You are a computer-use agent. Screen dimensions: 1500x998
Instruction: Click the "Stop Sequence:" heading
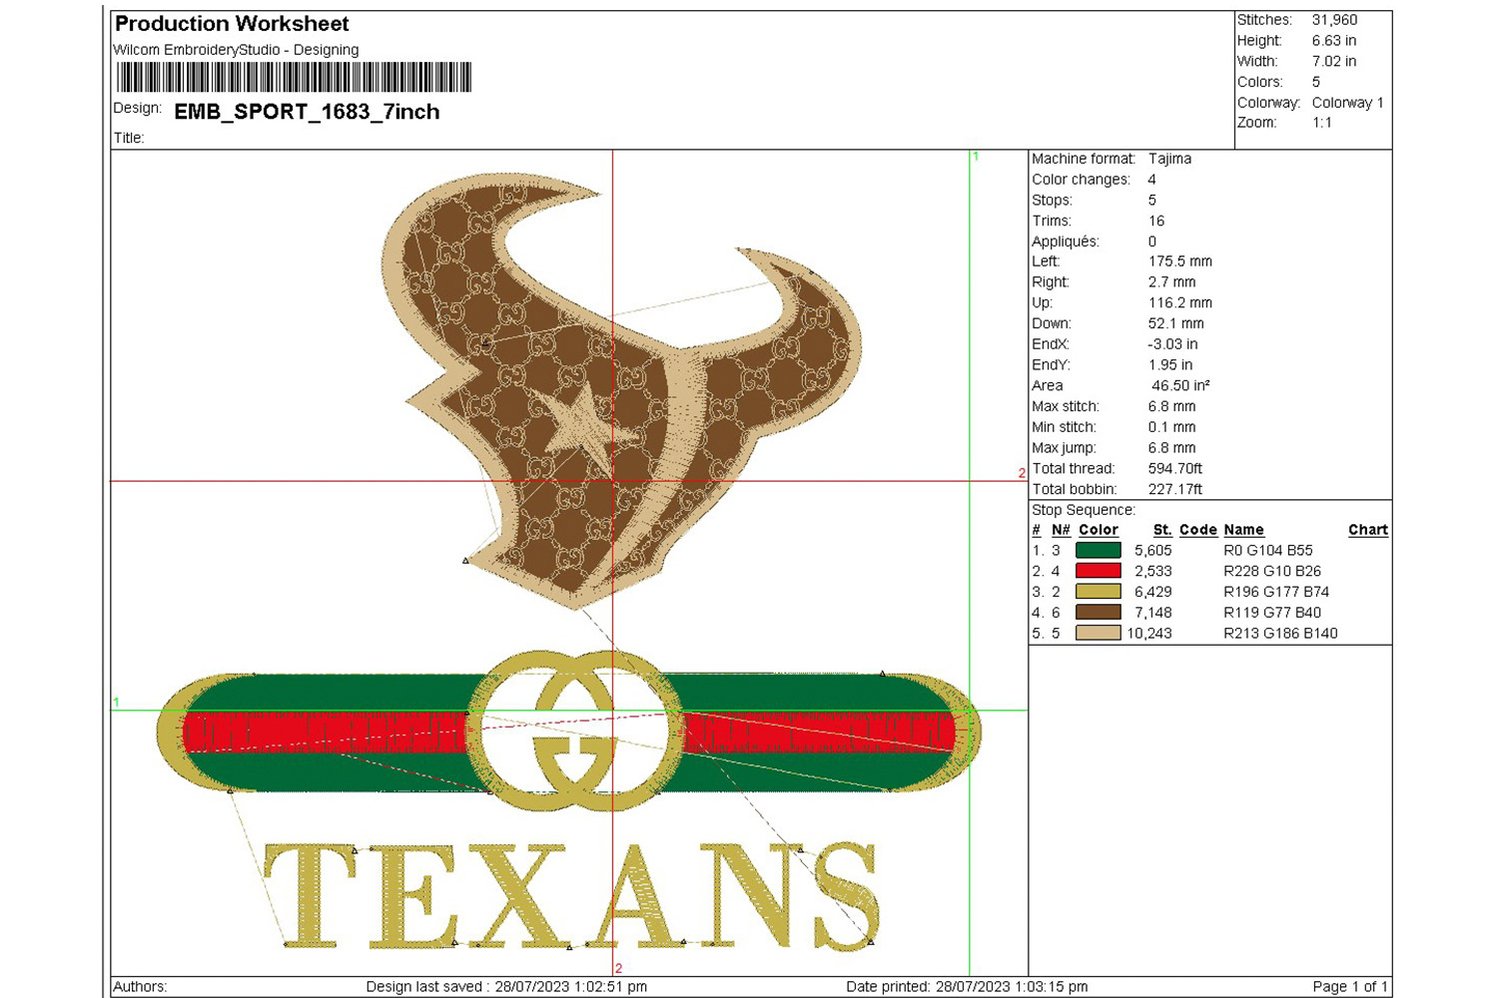pyautogui.click(x=1084, y=510)
